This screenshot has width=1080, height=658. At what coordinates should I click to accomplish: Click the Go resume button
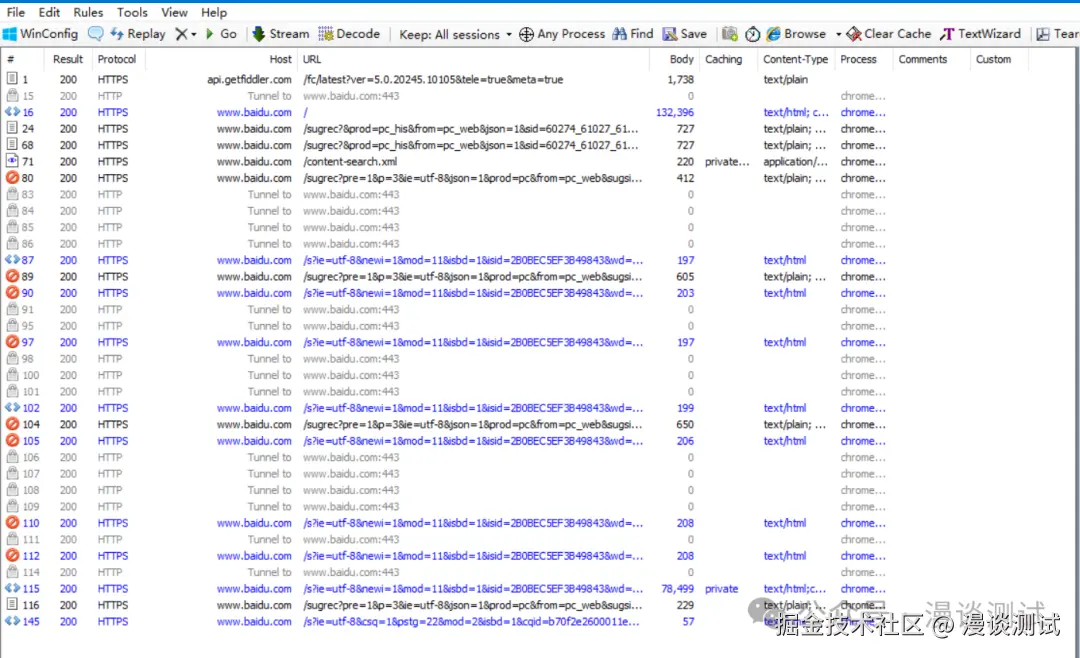pyautogui.click(x=221, y=34)
